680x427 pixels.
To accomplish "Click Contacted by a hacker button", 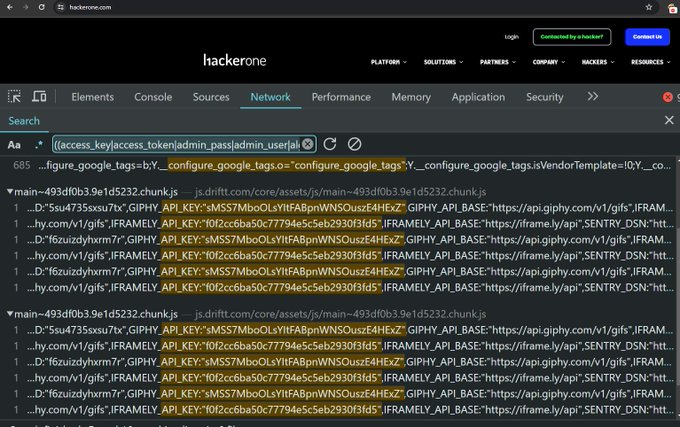I will 572,37.
